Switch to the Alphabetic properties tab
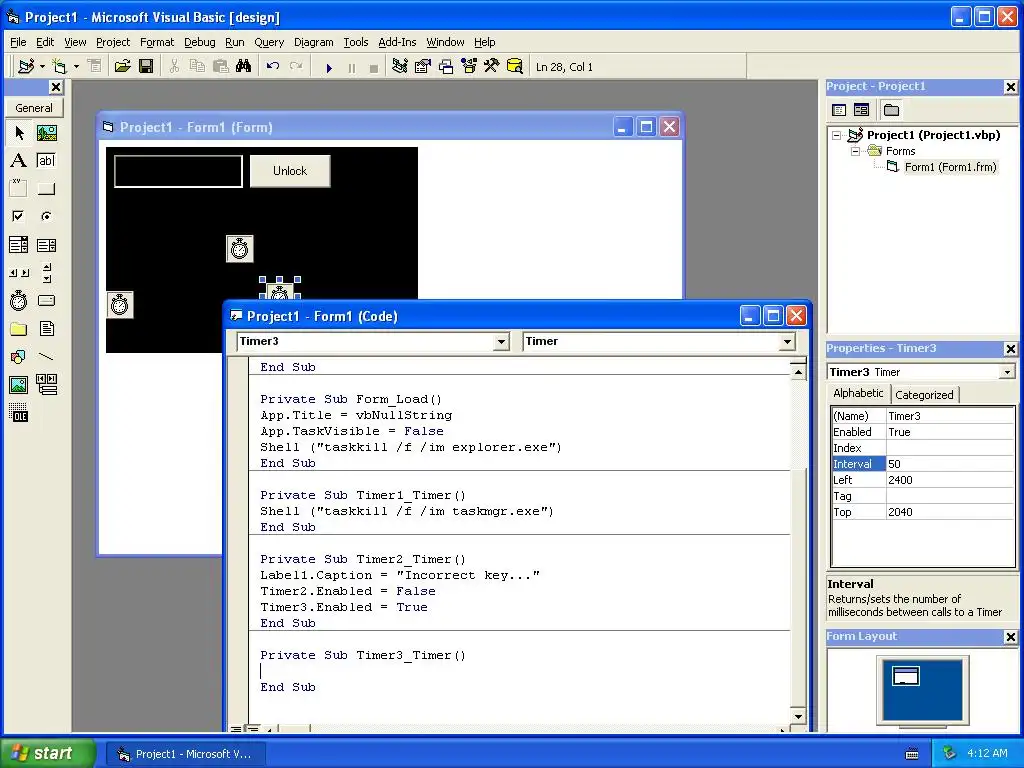 [x=858, y=393]
